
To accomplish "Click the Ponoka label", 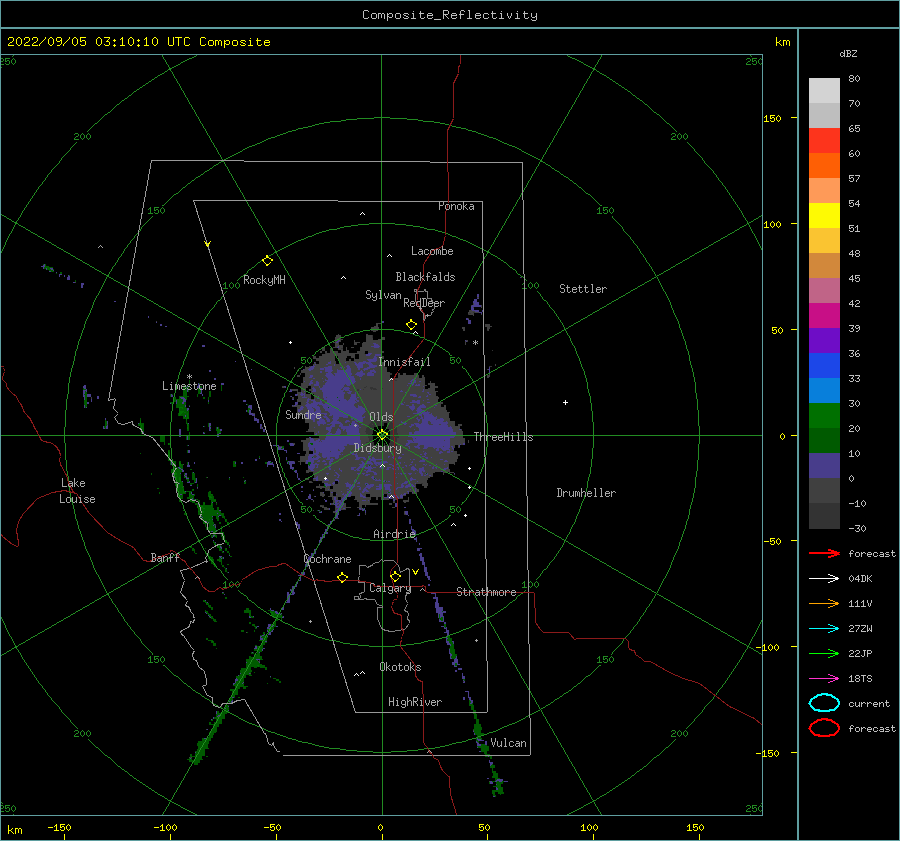I will point(456,206).
